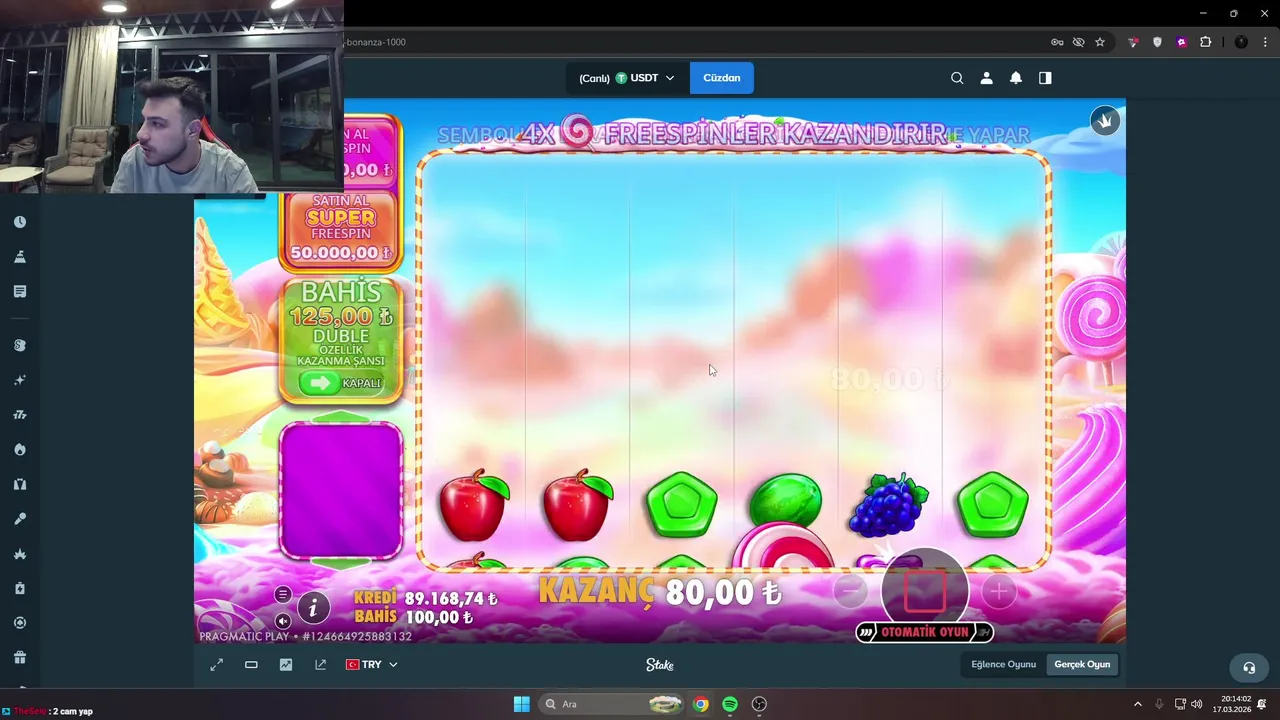The width and height of the screenshot is (1280, 720).
Task: Pop out the game in new window
Action: tap(320, 665)
